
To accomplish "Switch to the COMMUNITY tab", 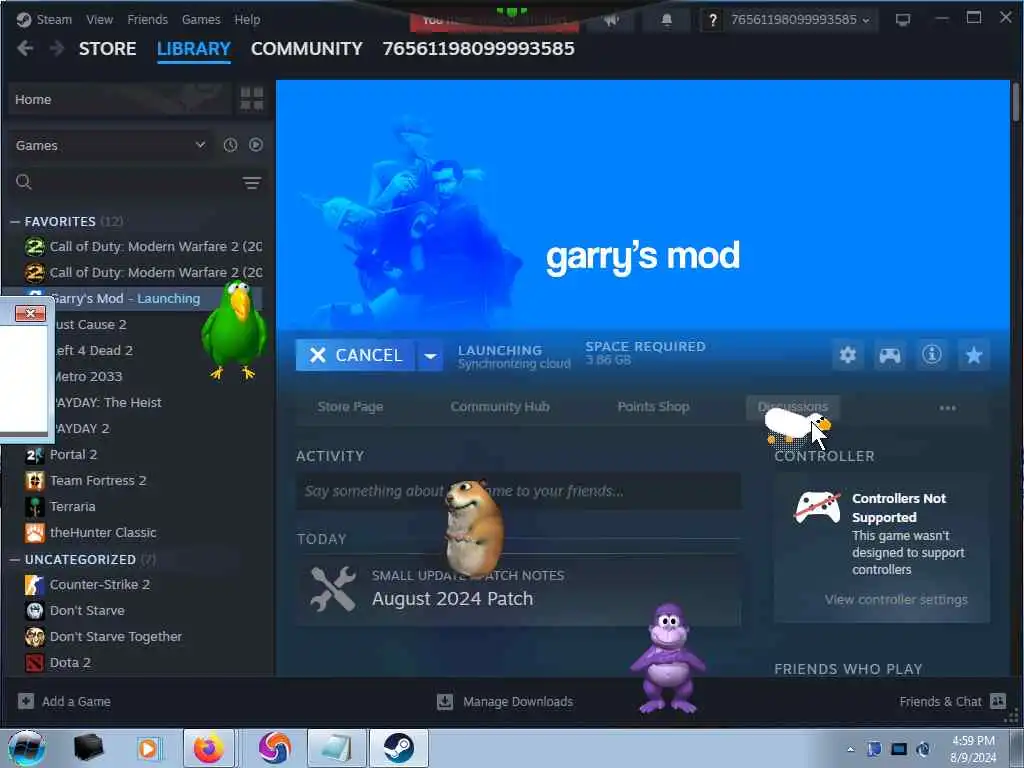I will pos(306,48).
